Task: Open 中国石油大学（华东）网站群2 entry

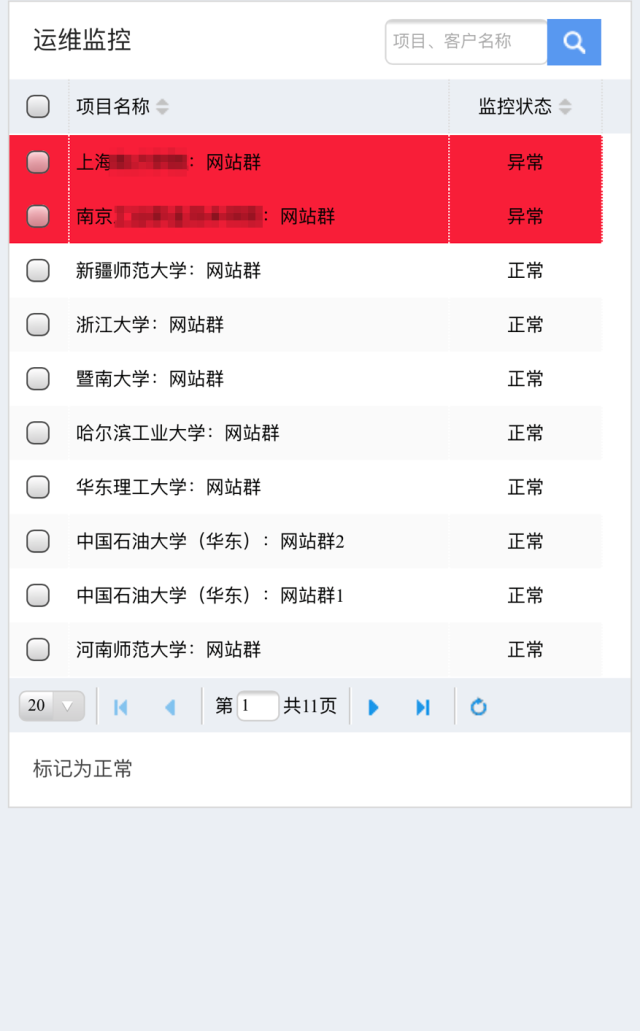Action: [210, 542]
